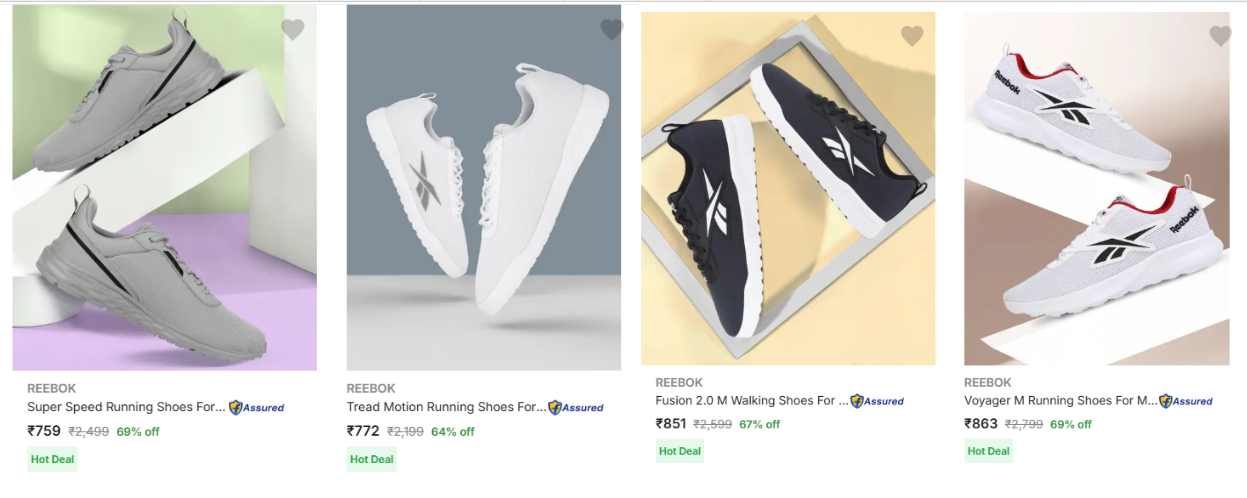This screenshot has width=1247, height=498.
Task: Open the grey Super Speed shoes image
Action: point(164,190)
